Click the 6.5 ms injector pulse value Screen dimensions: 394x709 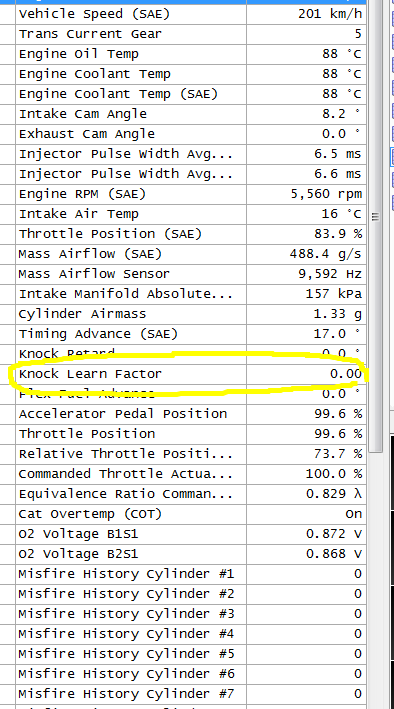pyautogui.click(x=337, y=154)
